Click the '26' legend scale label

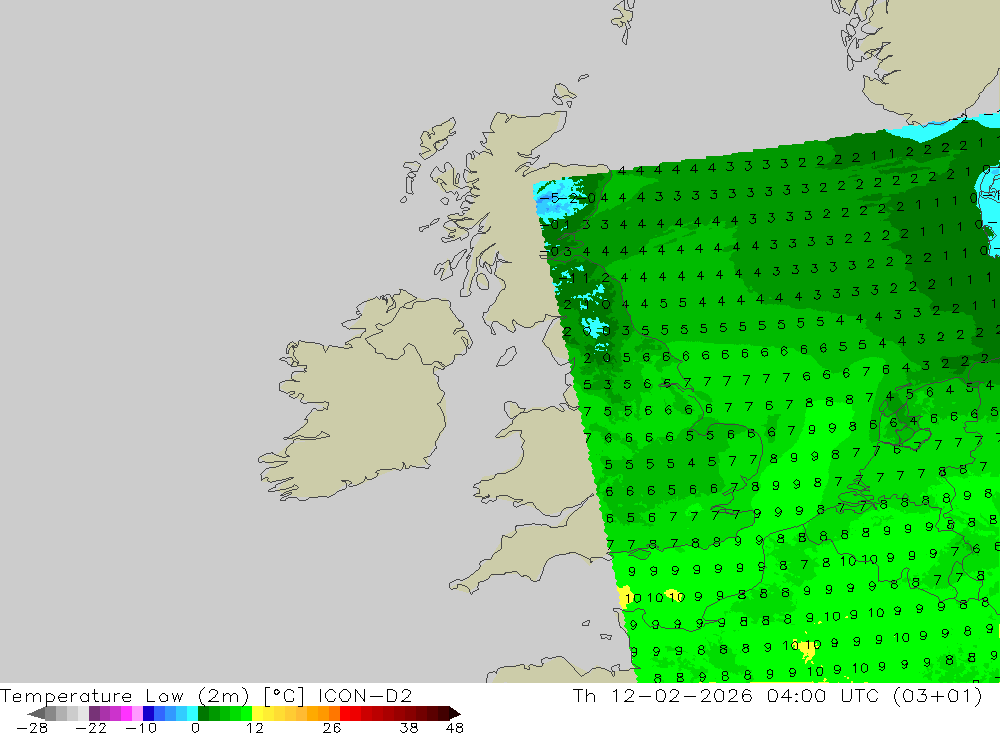(332, 728)
